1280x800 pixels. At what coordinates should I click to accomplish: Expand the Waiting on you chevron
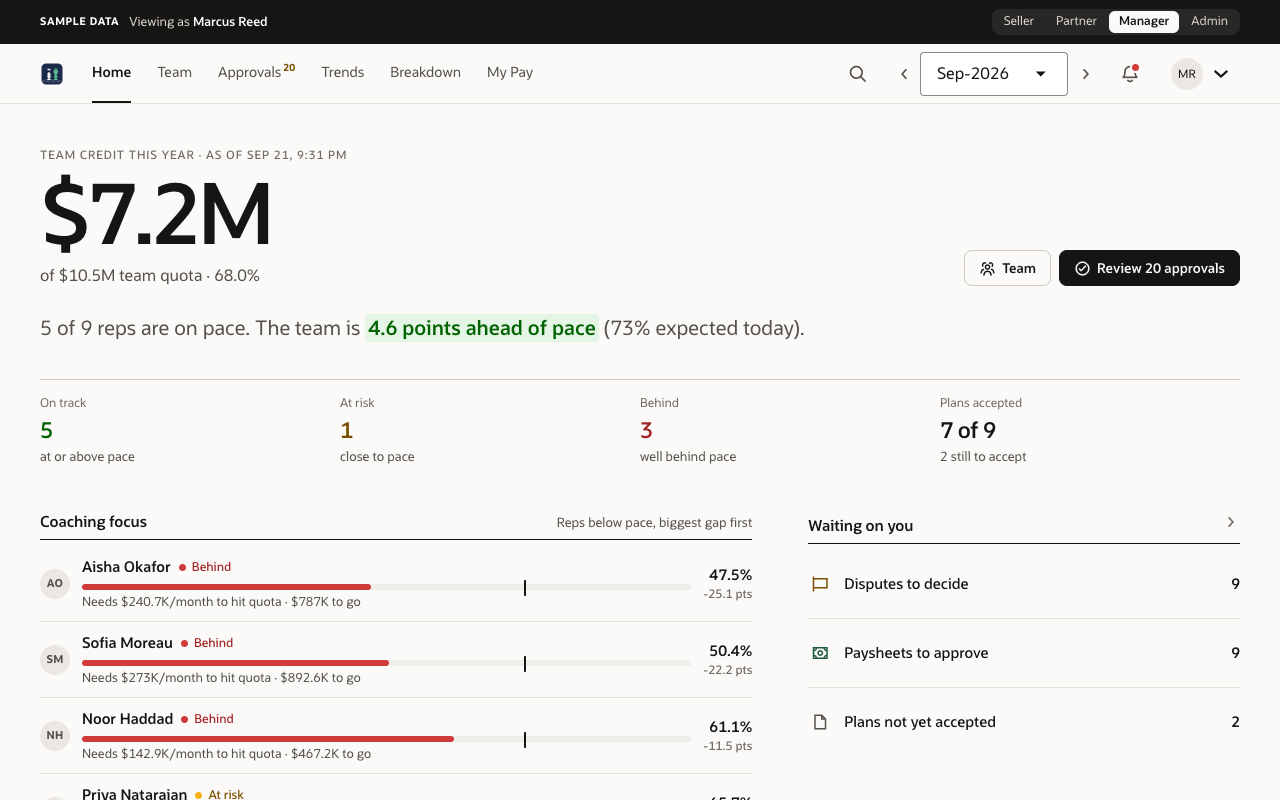1231,522
